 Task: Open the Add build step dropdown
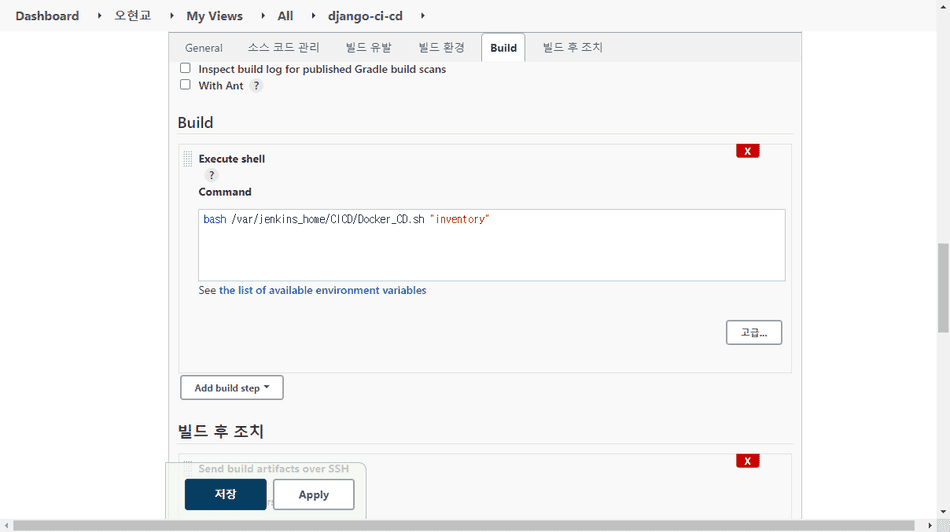coord(231,388)
